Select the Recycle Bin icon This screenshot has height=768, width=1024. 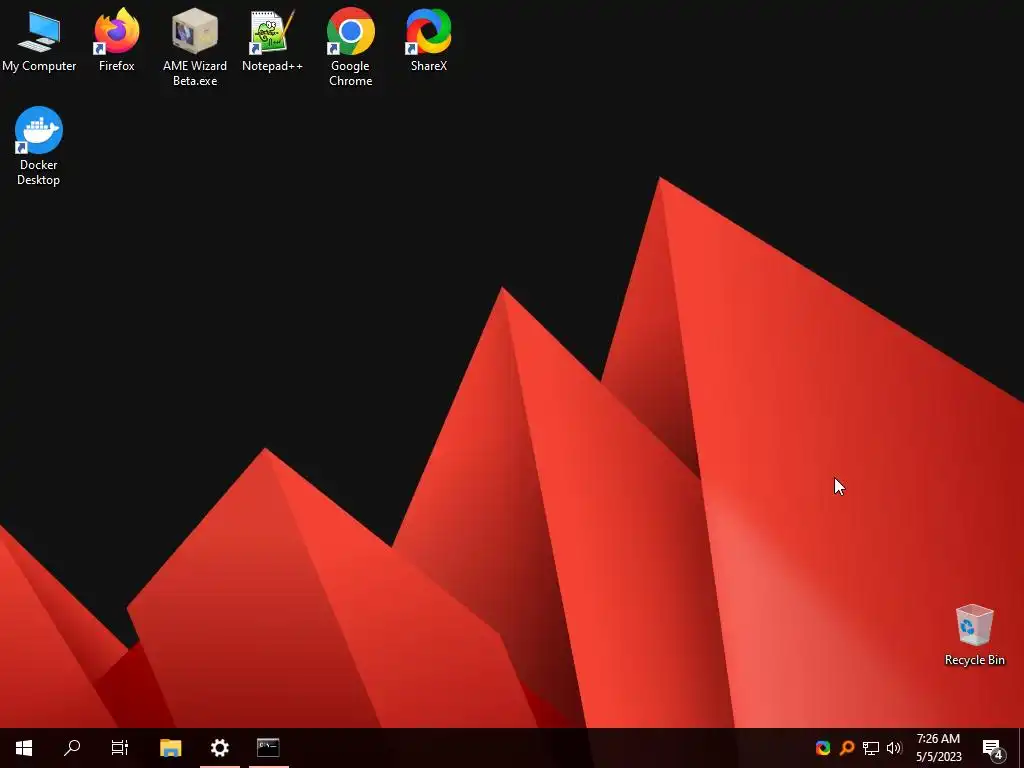[x=974, y=635]
